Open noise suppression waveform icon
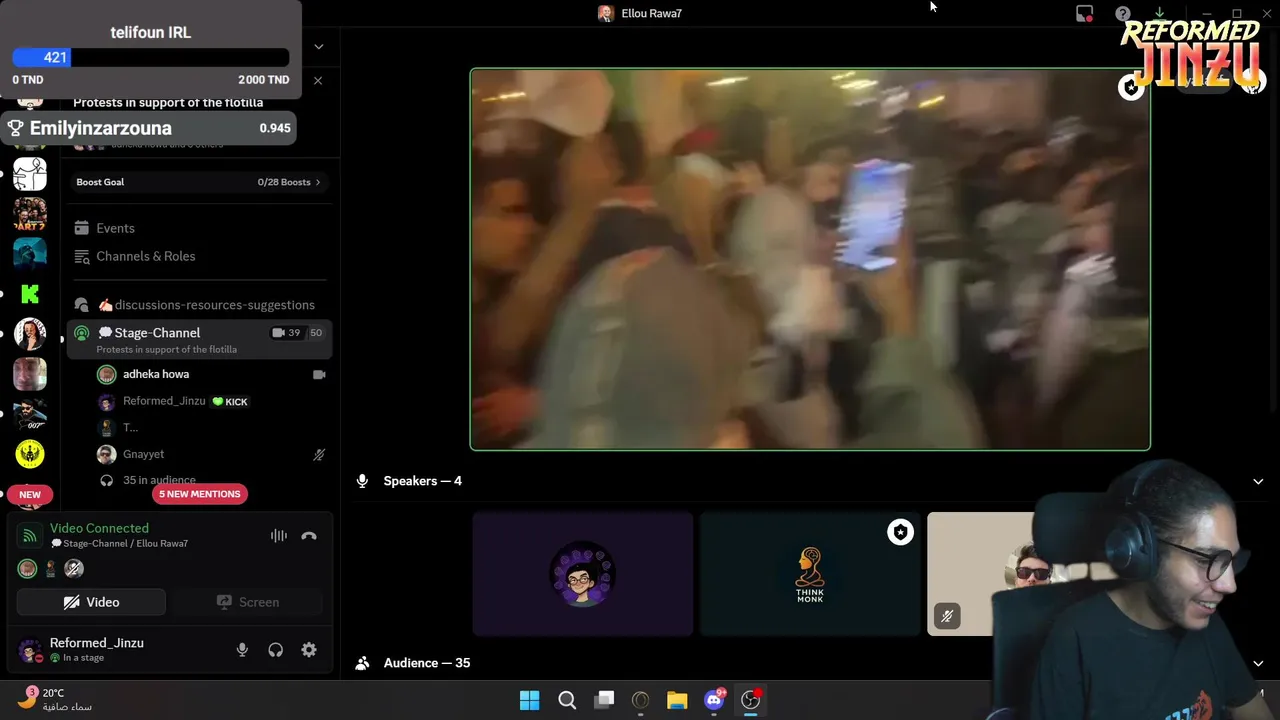 click(x=278, y=536)
